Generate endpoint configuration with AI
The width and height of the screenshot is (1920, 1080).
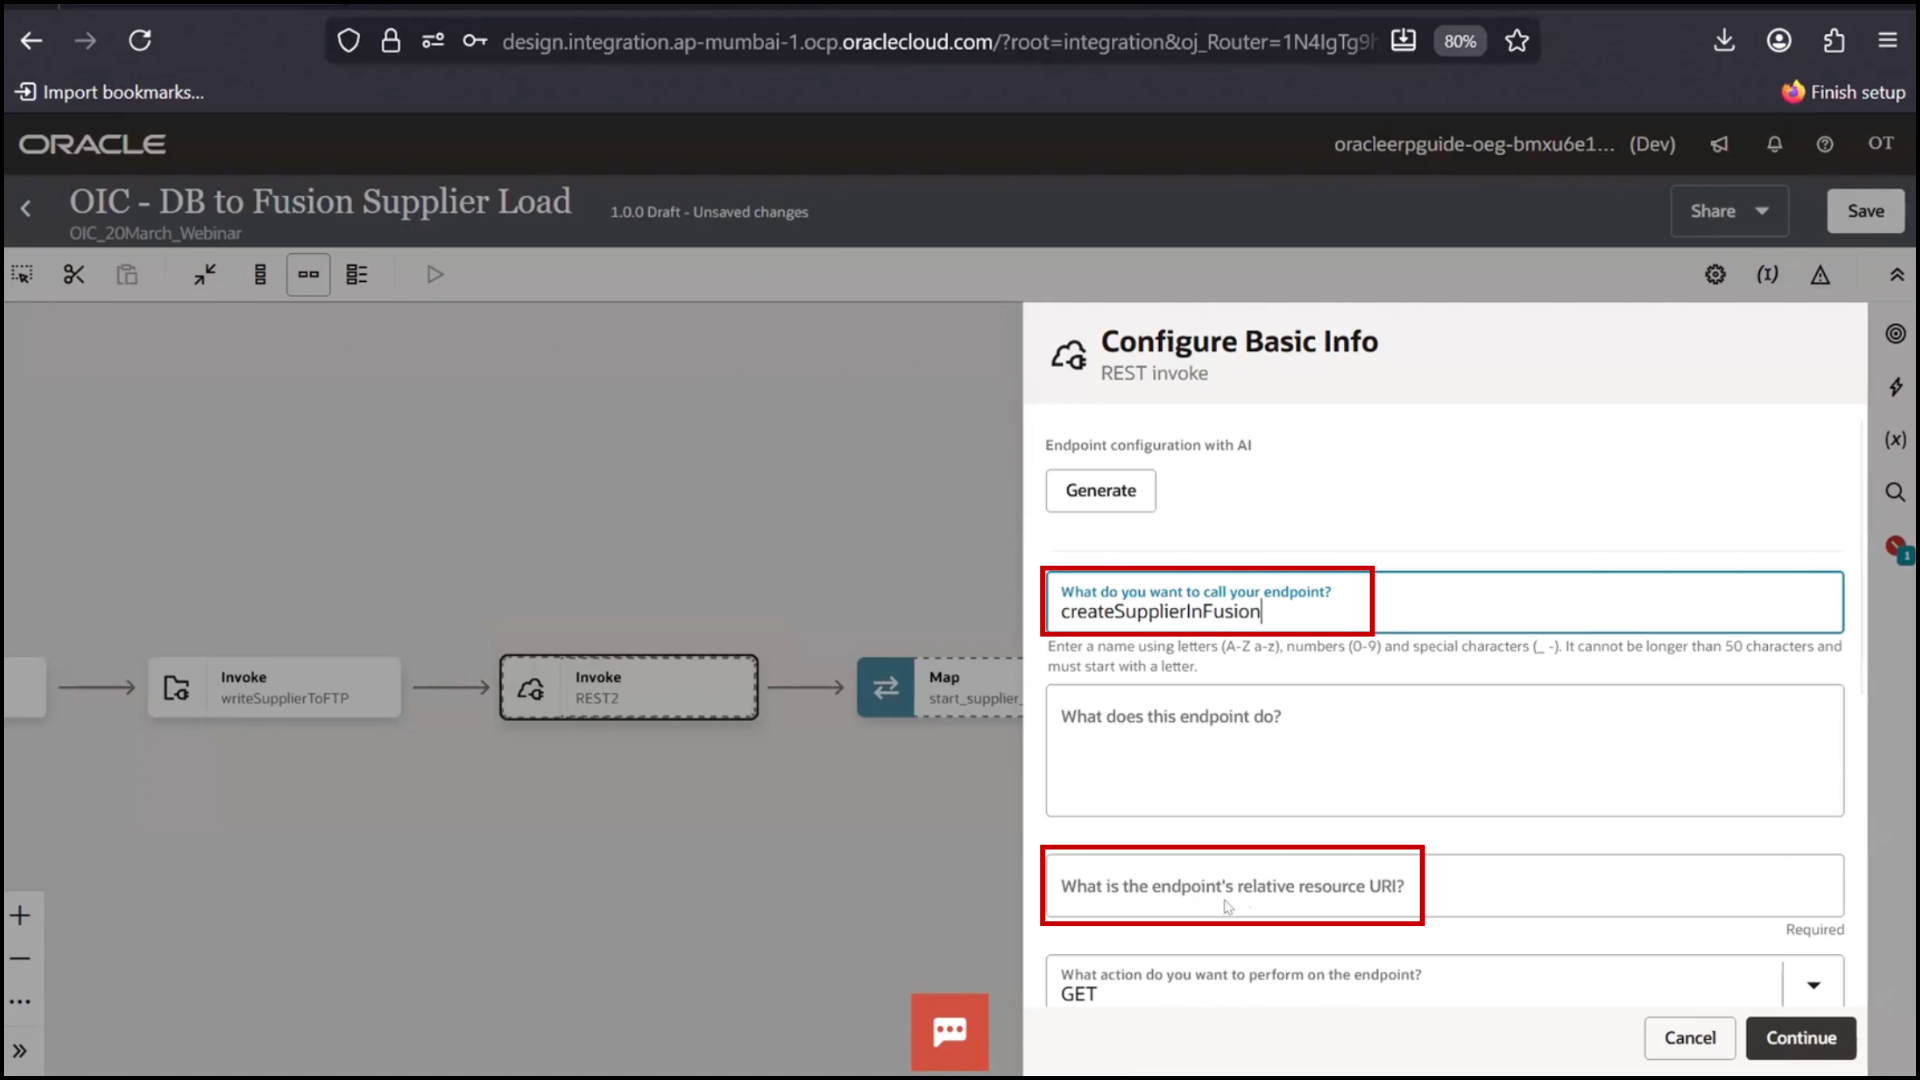pyautogui.click(x=1100, y=491)
